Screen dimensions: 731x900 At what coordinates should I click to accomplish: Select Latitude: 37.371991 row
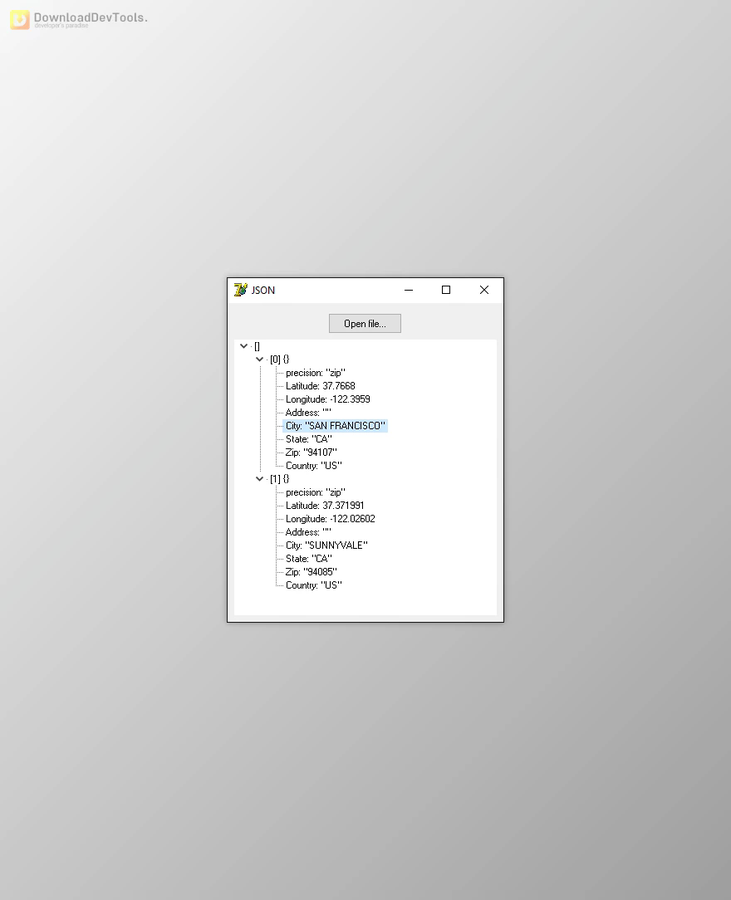pyautogui.click(x=325, y=505)
